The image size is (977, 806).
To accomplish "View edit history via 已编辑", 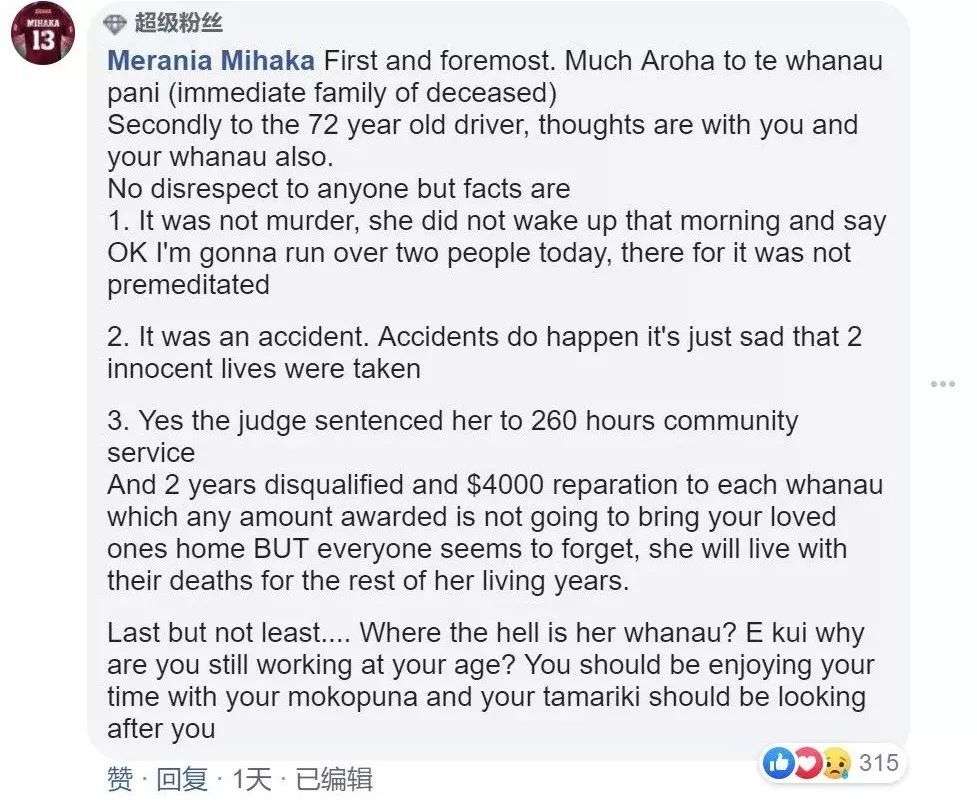I will click(335, 779).
